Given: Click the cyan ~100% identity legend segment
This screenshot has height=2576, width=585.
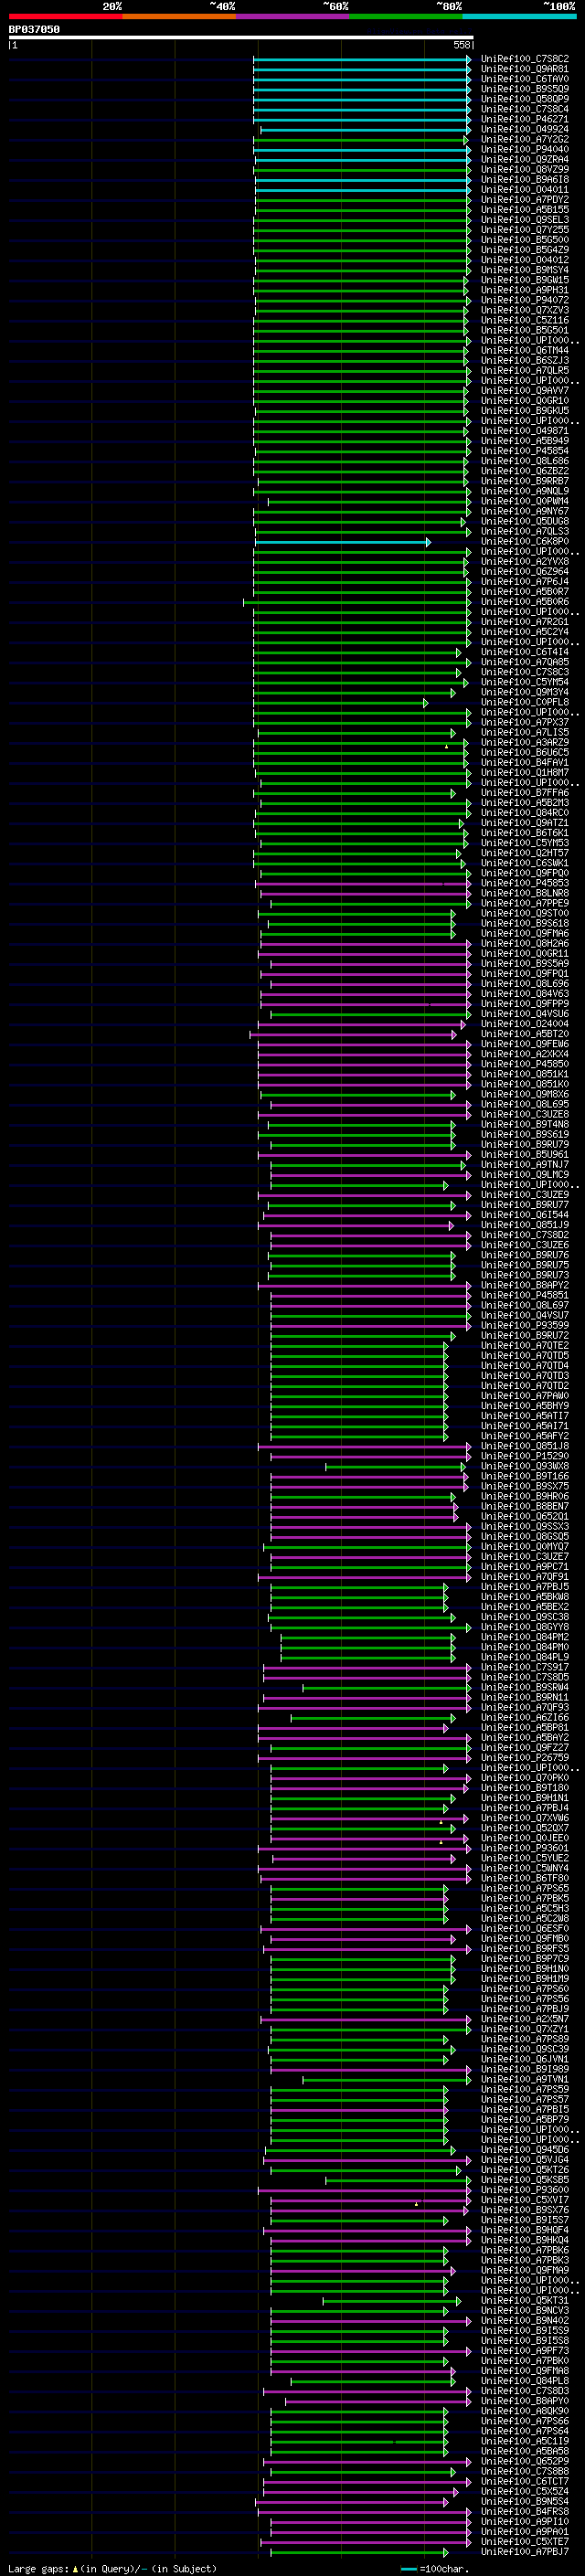Looking at the screenshot, I should click(519, 16).
